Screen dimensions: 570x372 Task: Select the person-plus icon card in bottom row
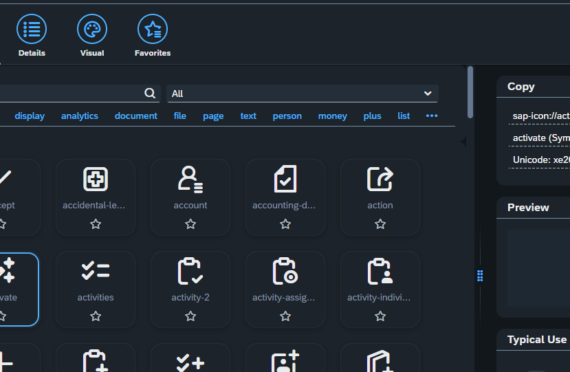(x=285, y=358)
